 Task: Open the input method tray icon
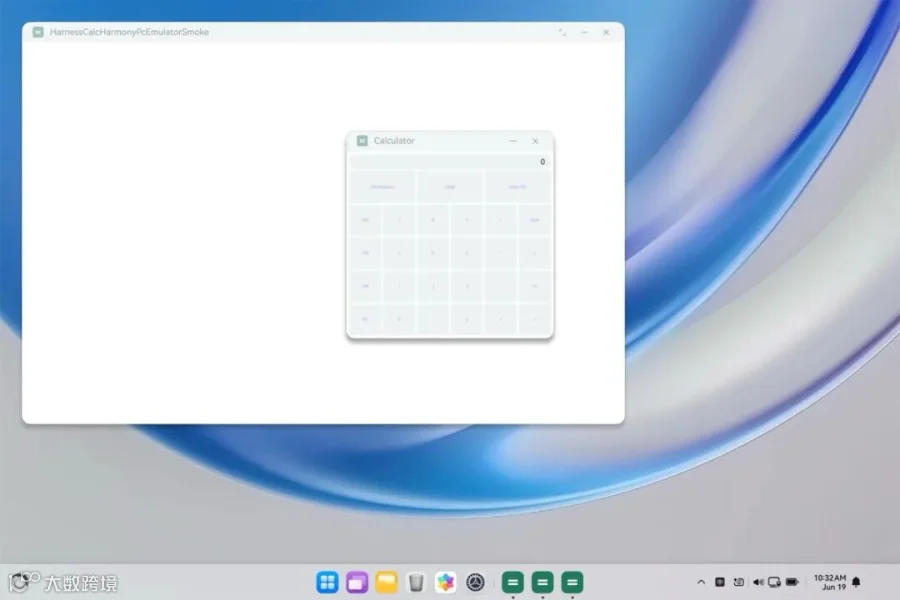720,582
